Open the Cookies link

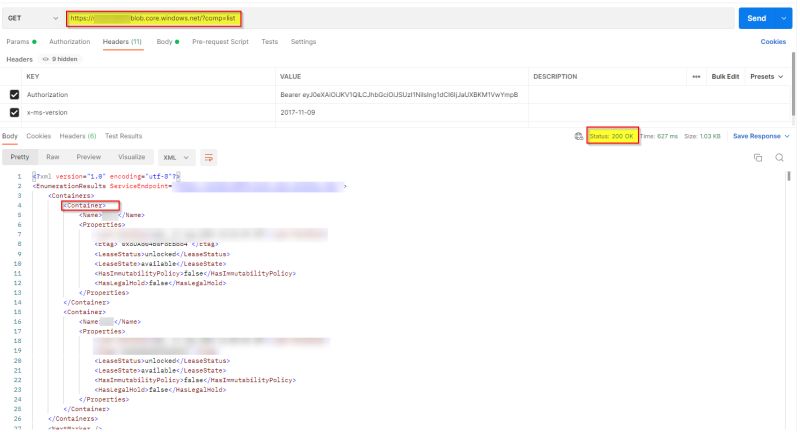[x=773, y=42]
